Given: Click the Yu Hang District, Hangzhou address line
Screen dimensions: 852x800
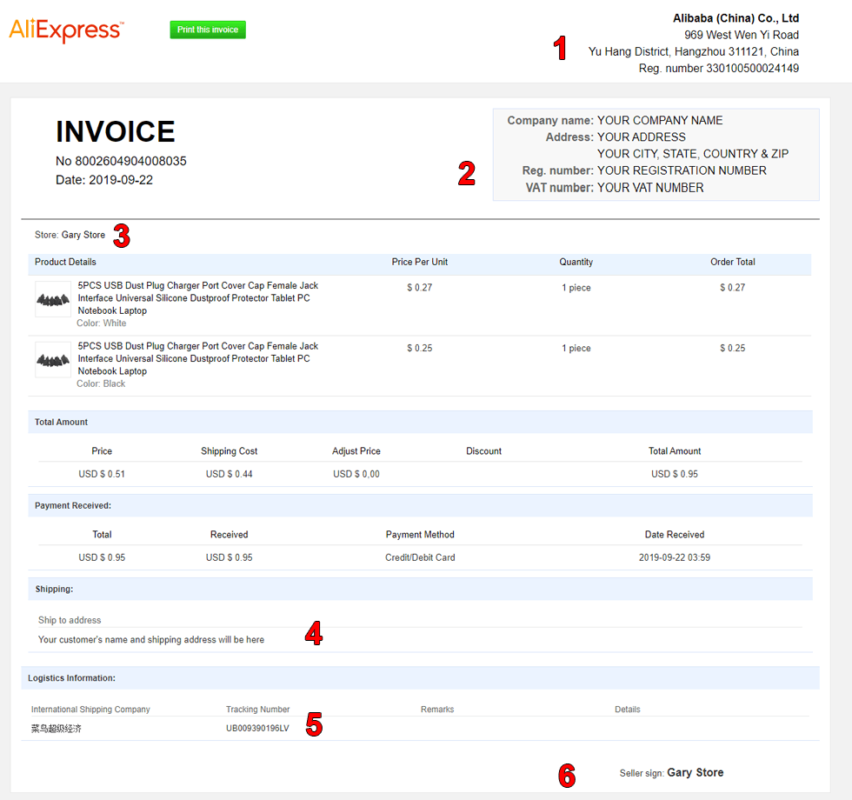Looking at the screenshot, I should [693, 52].
